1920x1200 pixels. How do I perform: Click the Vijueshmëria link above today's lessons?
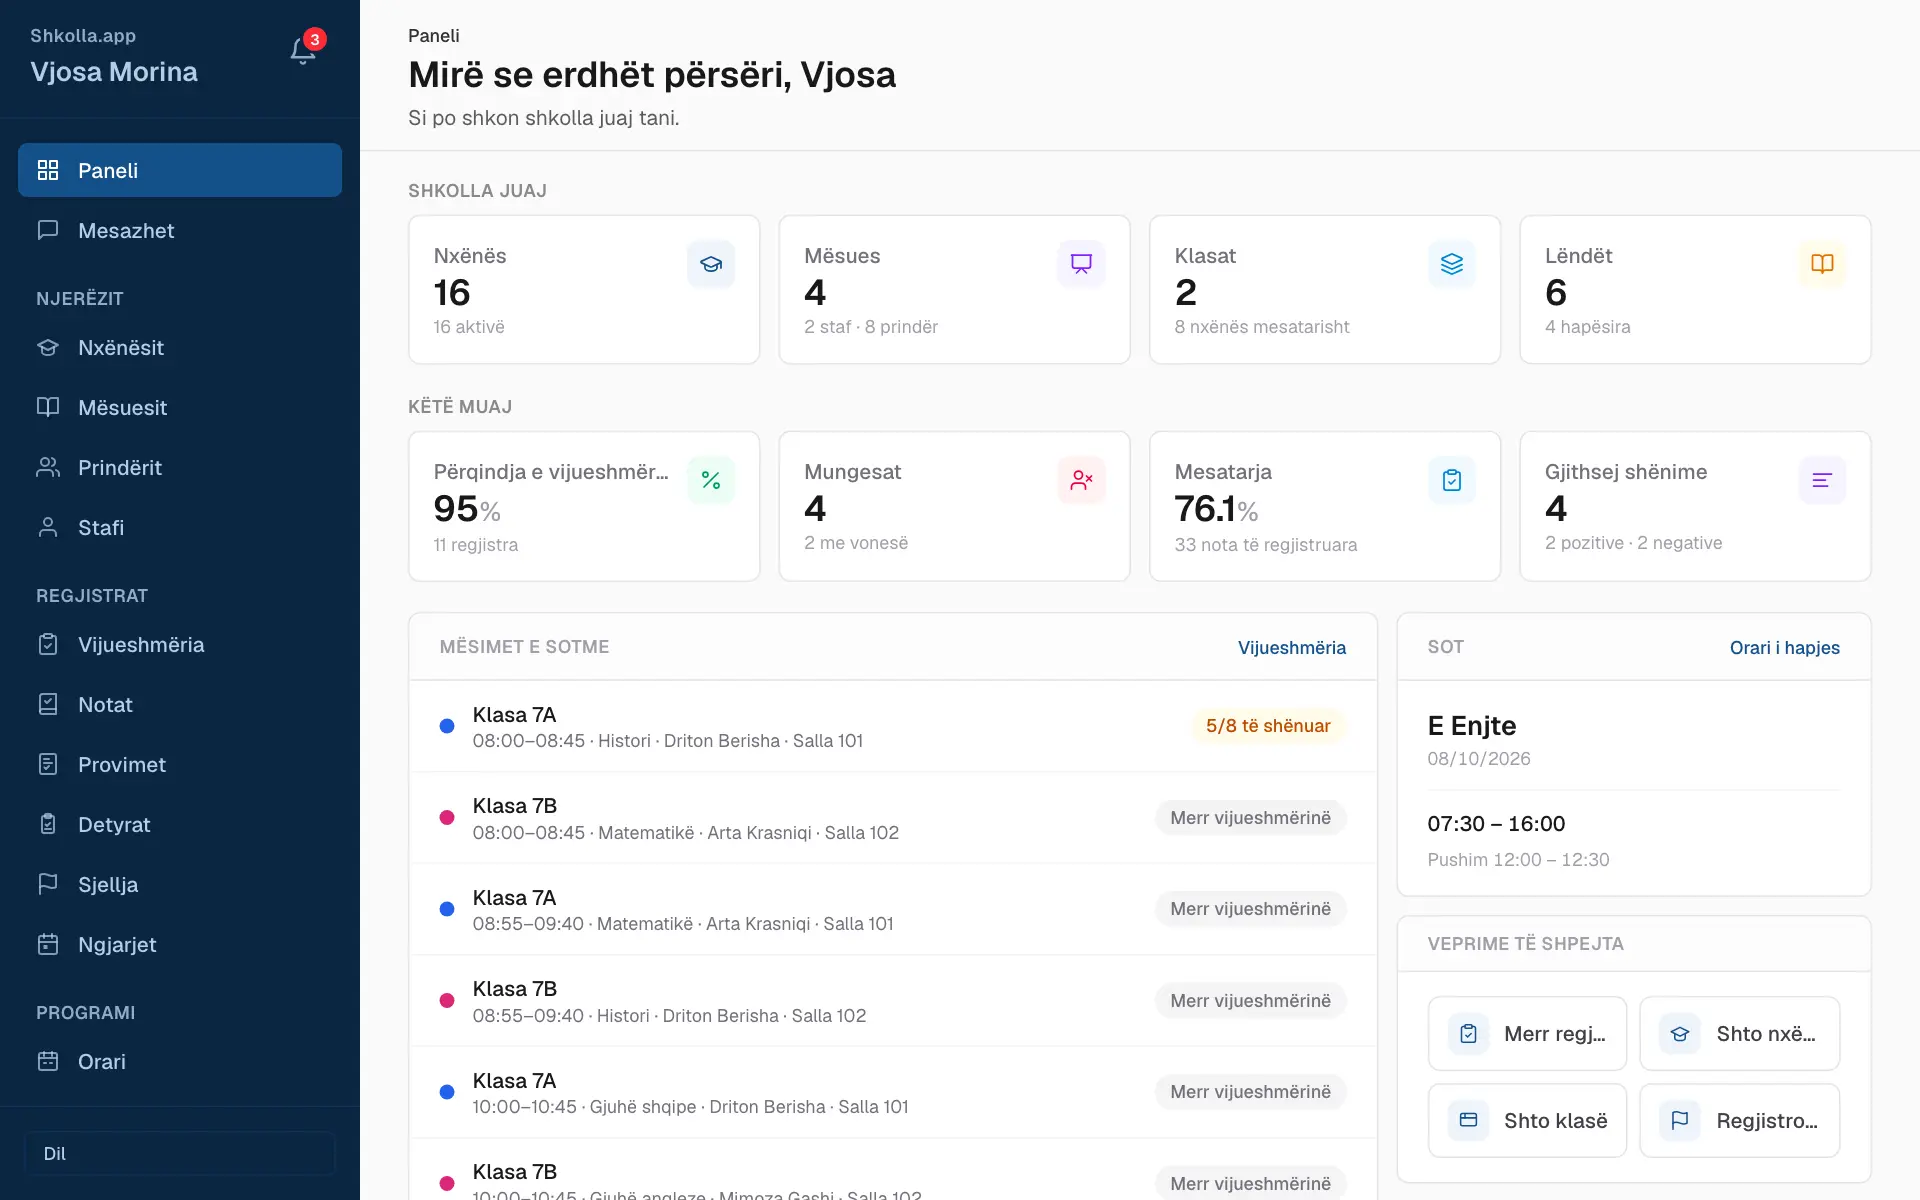(x=1292, y=647)
